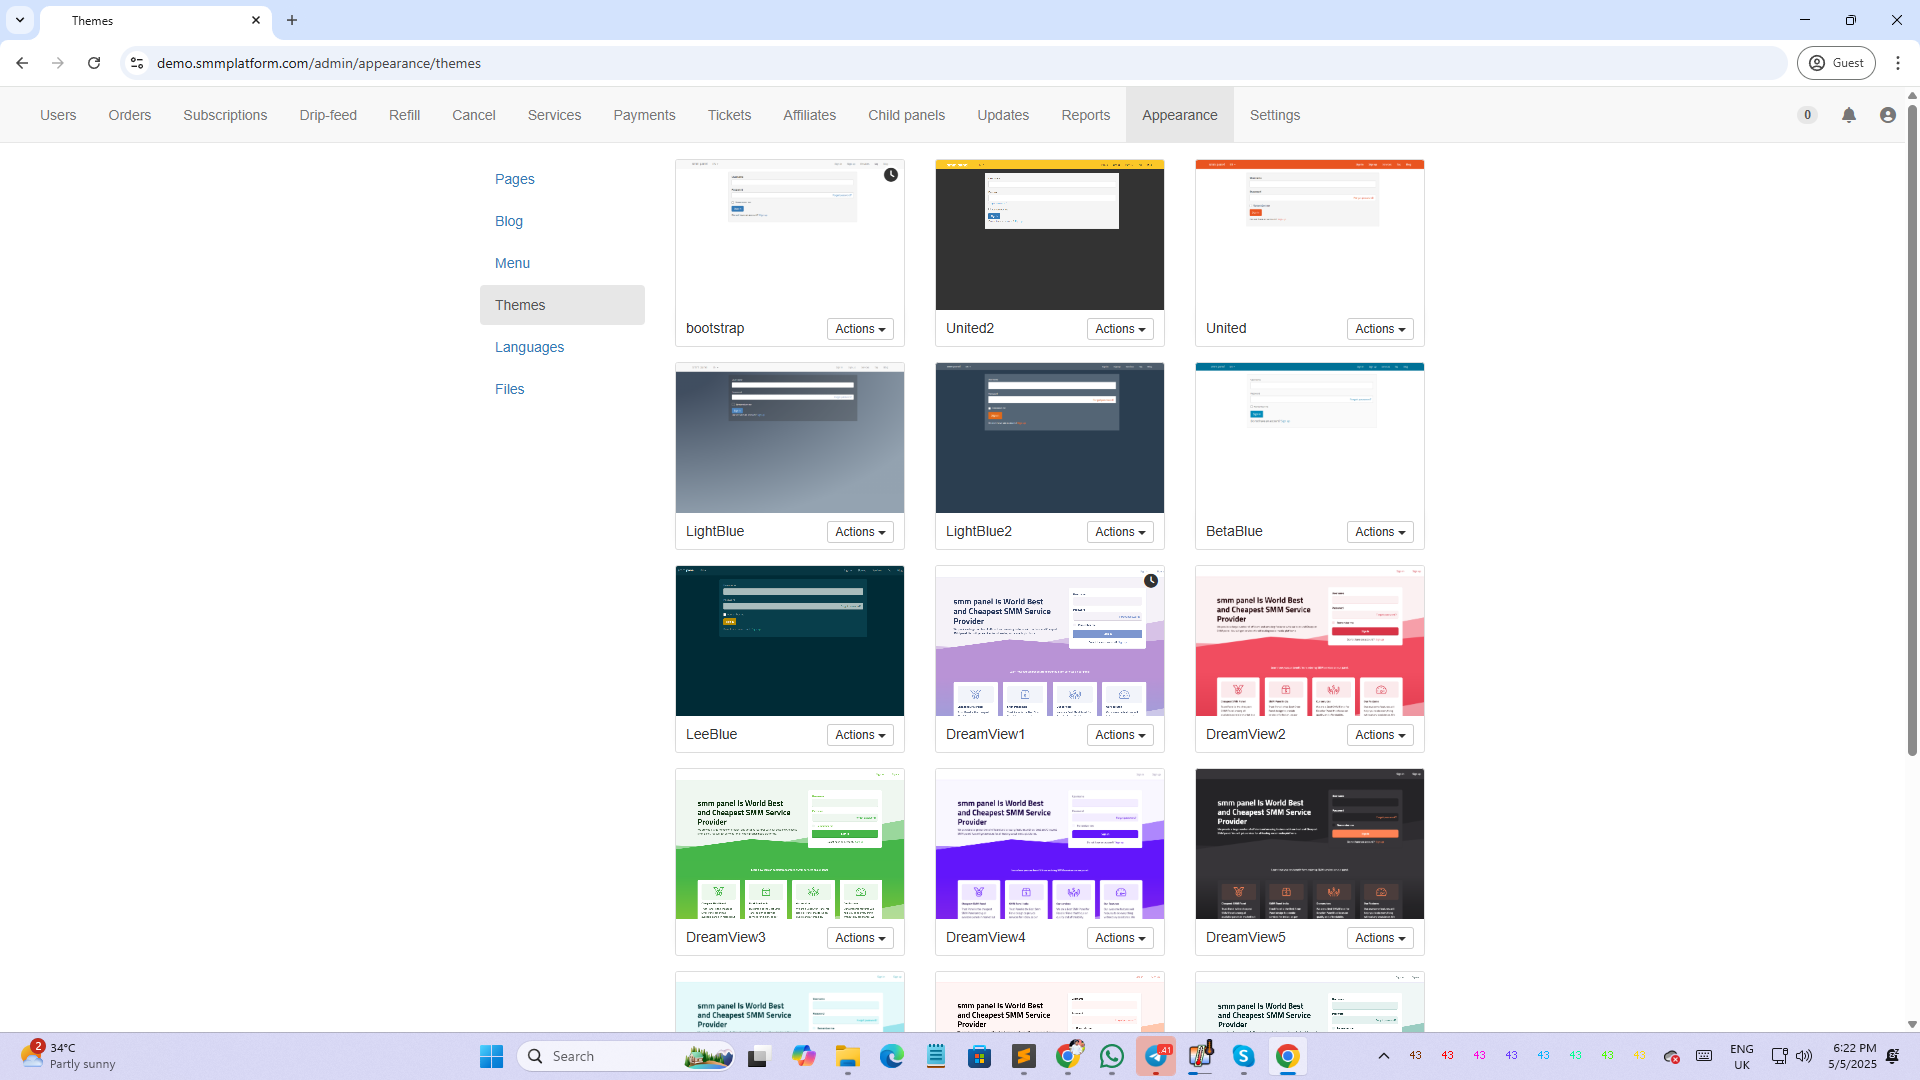
Task: Reload the page with browser refresh icon
Action: (94, 63)
